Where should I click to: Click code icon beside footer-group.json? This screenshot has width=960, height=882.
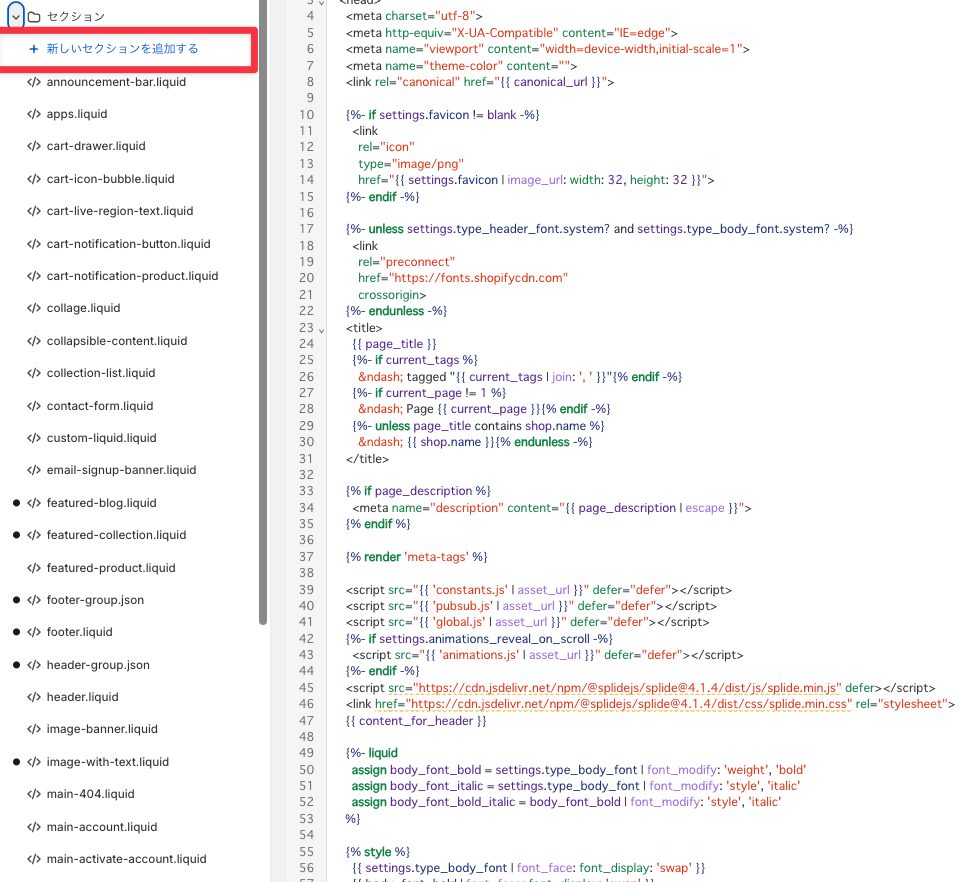pyautogui.click(x=34, y=600)
